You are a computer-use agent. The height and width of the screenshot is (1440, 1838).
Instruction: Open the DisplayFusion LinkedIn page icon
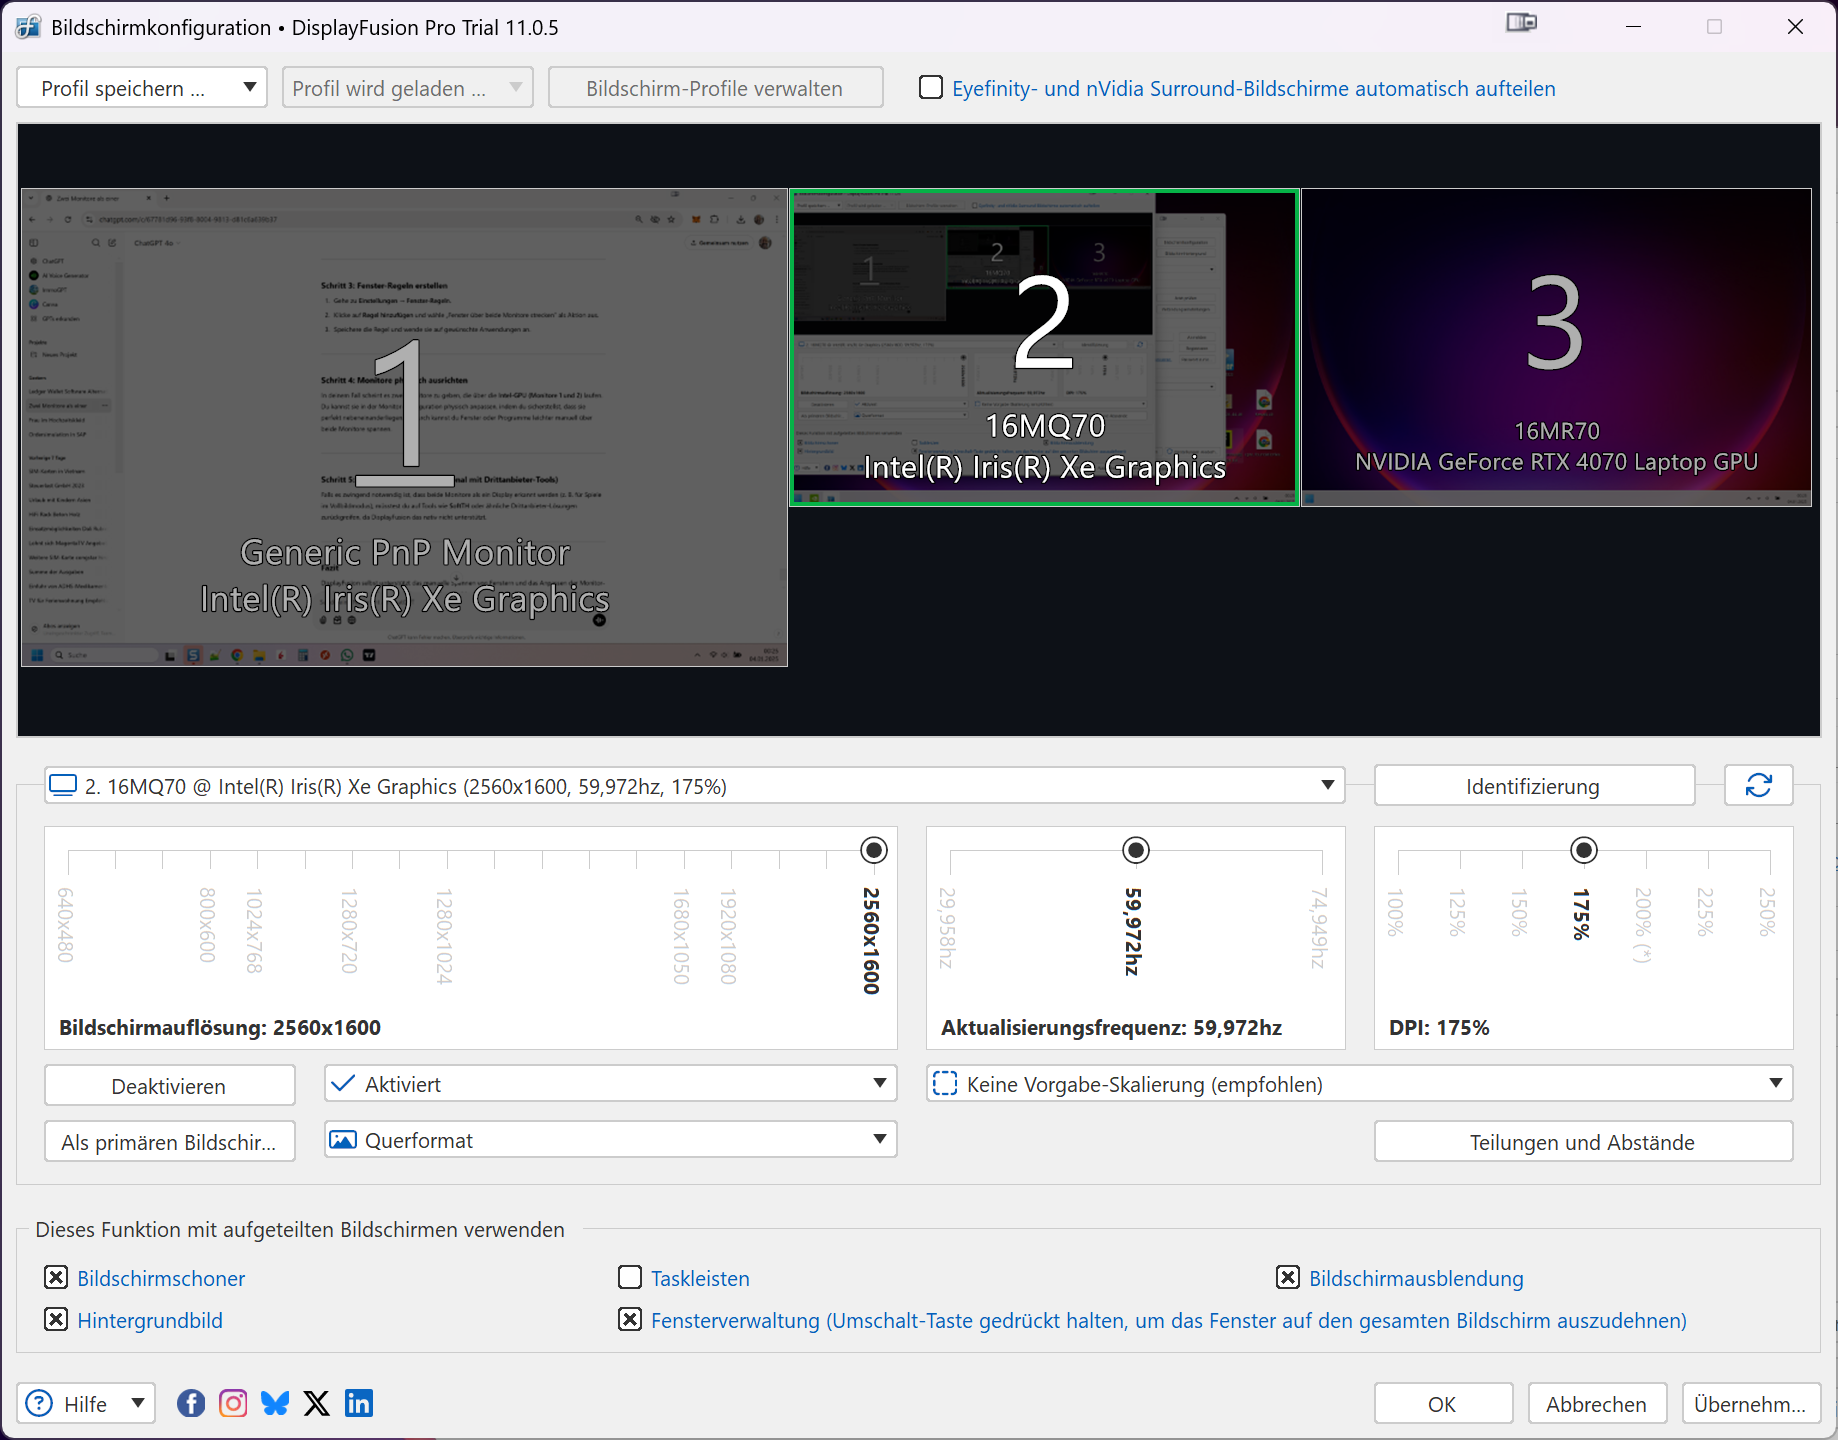click(x=359, y=1403)
